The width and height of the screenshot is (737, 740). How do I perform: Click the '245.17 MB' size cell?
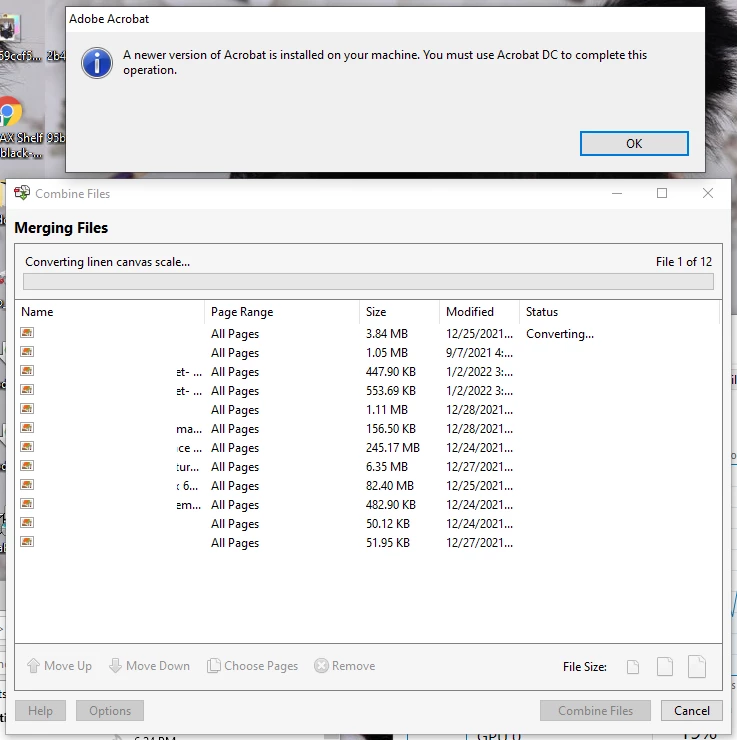pos(393,447)
